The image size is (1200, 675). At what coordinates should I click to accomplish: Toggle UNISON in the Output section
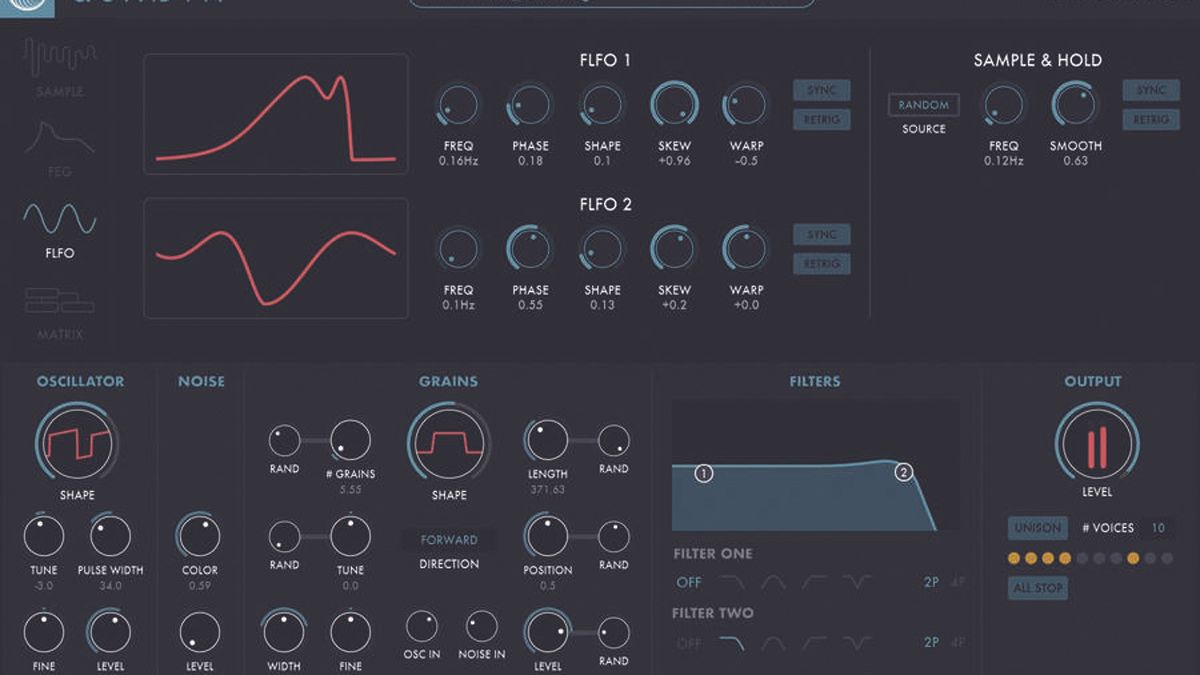(x=1037, y=528)
